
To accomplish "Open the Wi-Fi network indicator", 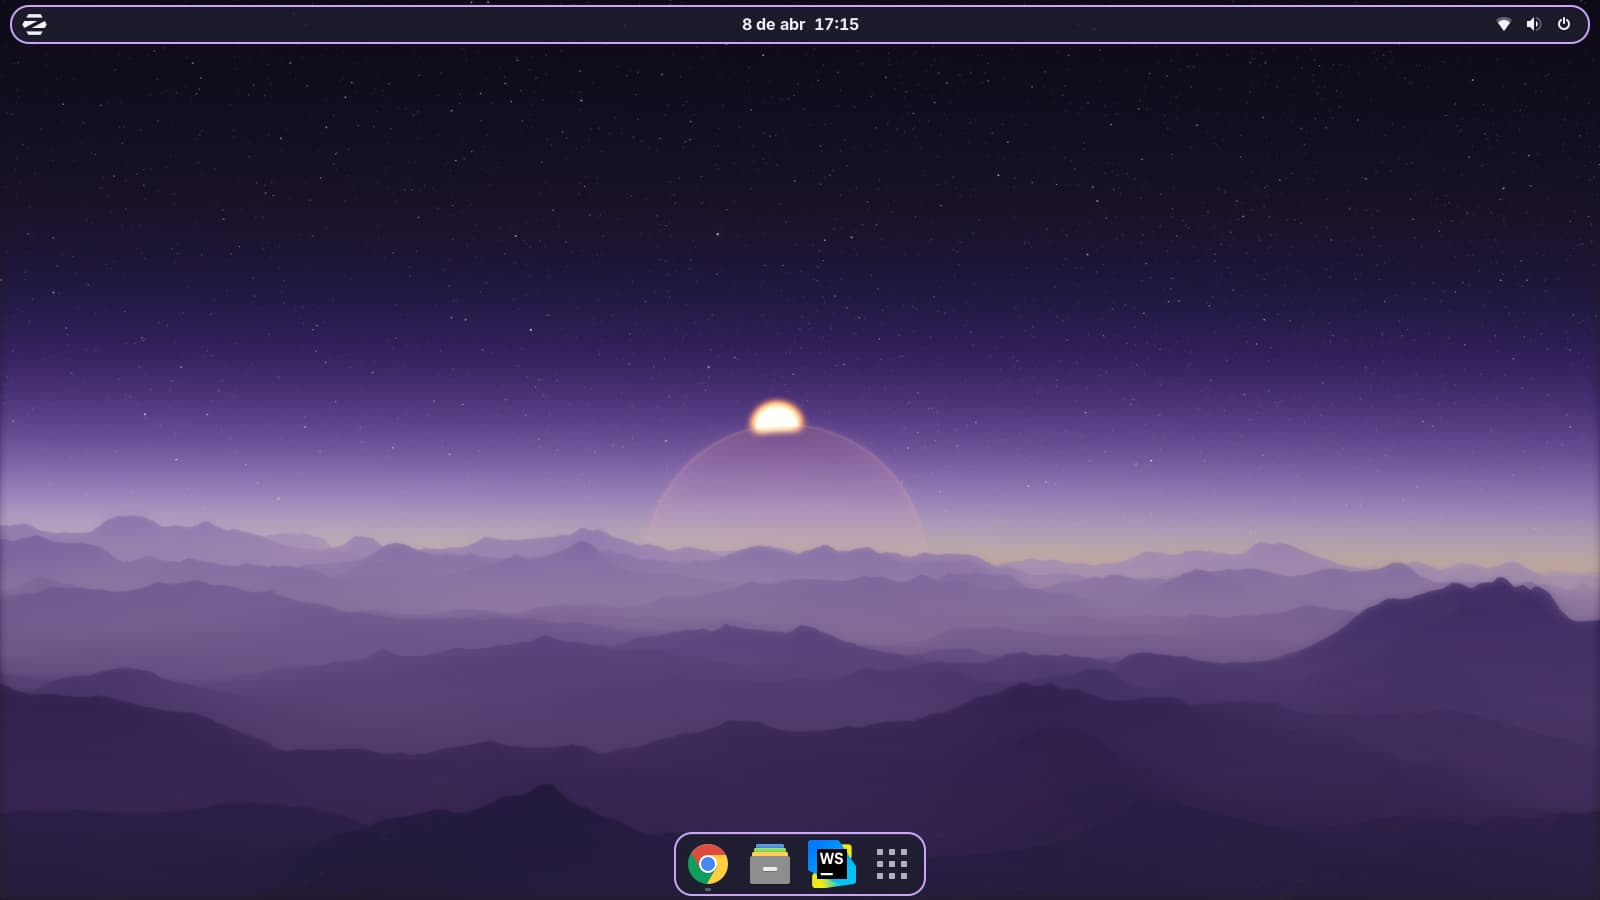I will point(1503,24).
